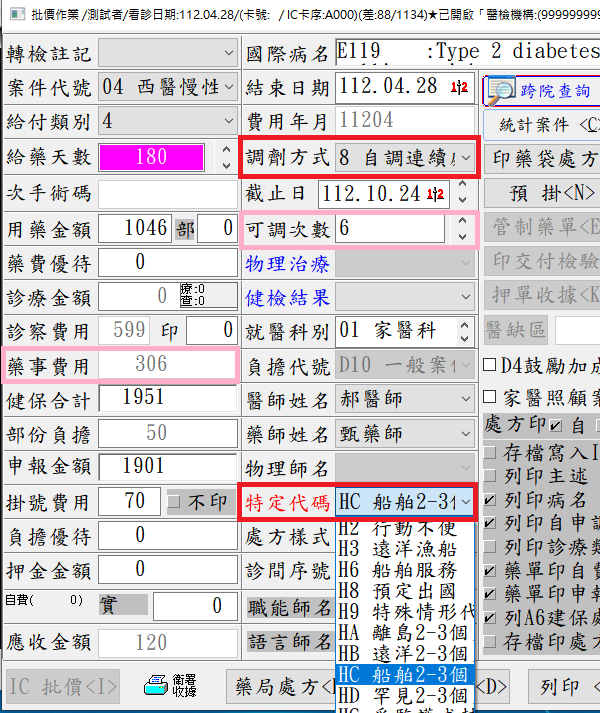The height and width of the screenshot is (713, 600).
Task: Open calendar icon beside 結束日期 date
Action: pos(461,87)
